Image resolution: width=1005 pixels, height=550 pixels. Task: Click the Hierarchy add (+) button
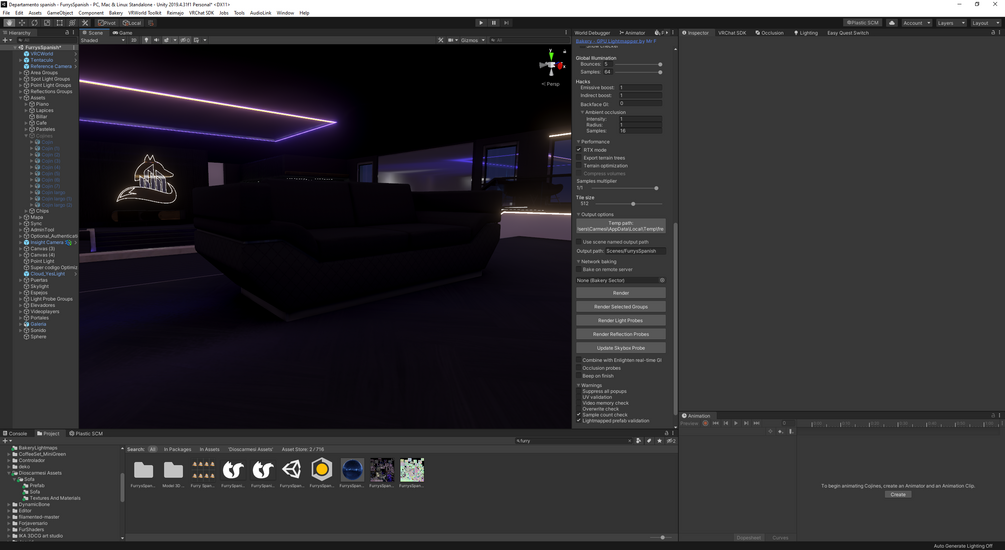(x=6, y=40)
